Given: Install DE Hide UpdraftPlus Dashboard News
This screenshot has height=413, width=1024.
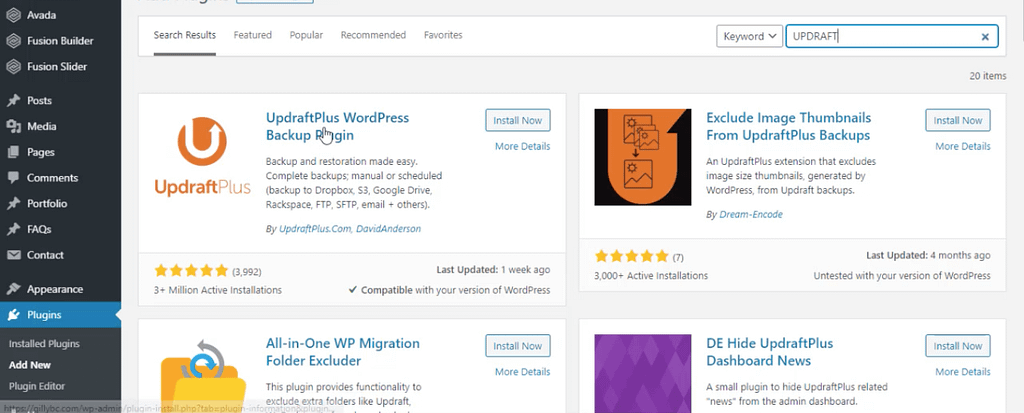Looking at the screenshot, I should click(x=958, y=346).
